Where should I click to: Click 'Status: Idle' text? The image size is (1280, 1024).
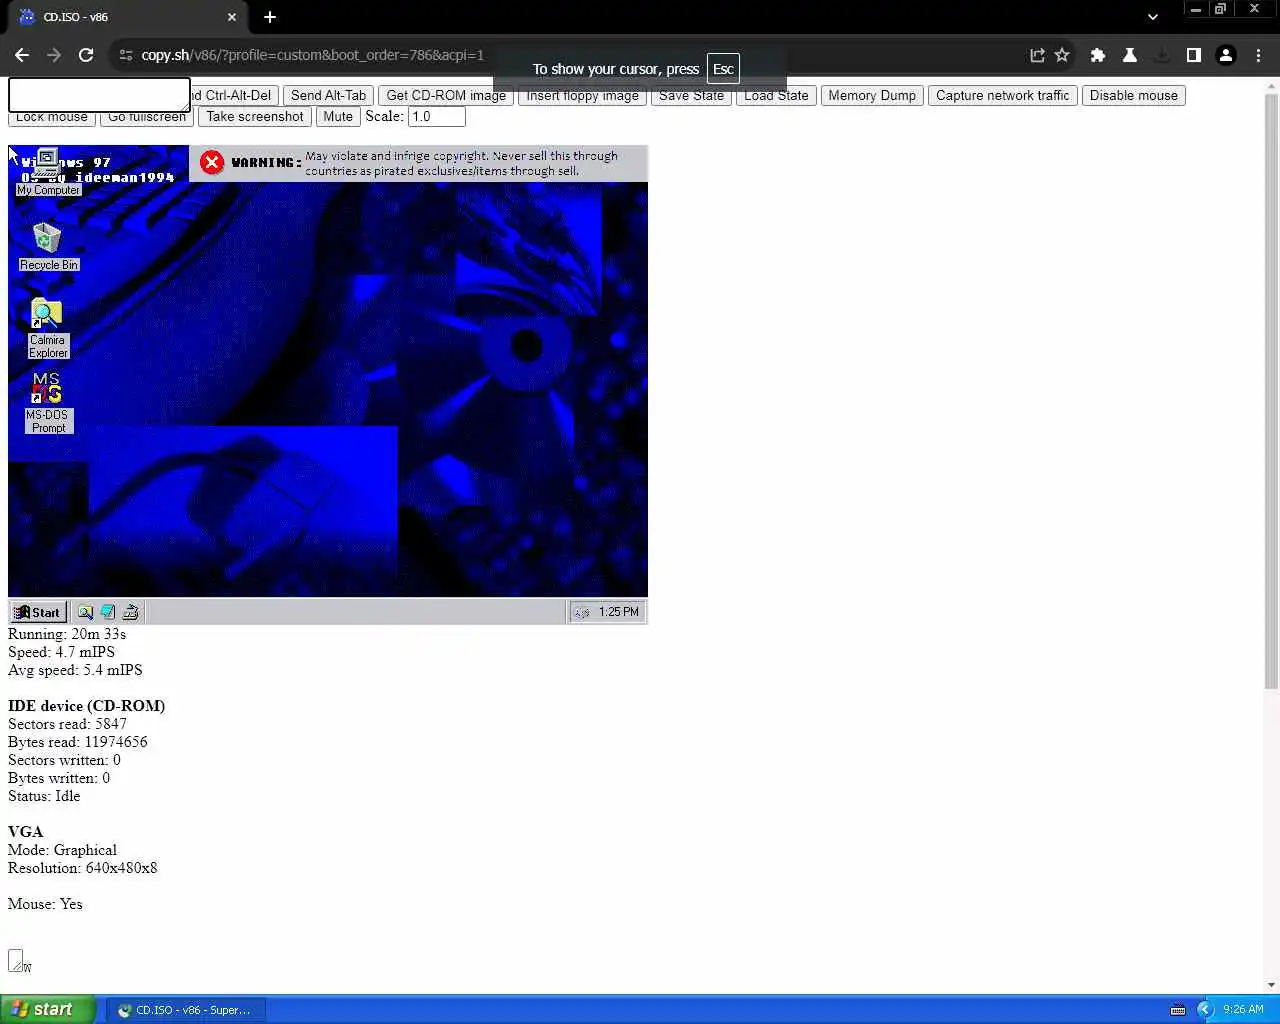[x=44, y=796]
